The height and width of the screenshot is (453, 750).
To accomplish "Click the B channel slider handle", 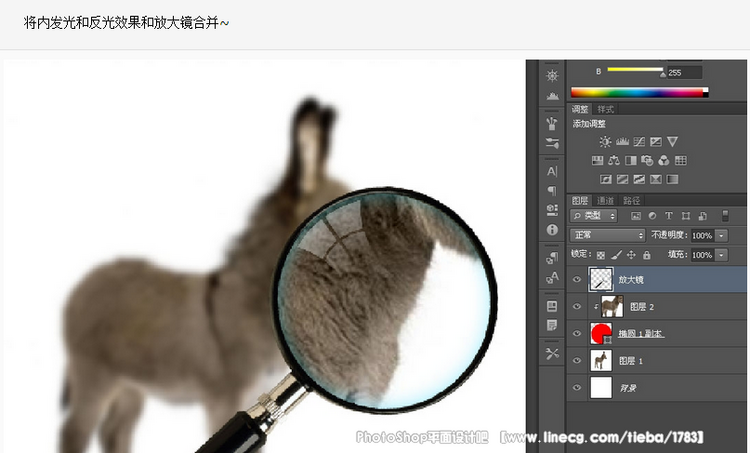I will pos(662,74).
